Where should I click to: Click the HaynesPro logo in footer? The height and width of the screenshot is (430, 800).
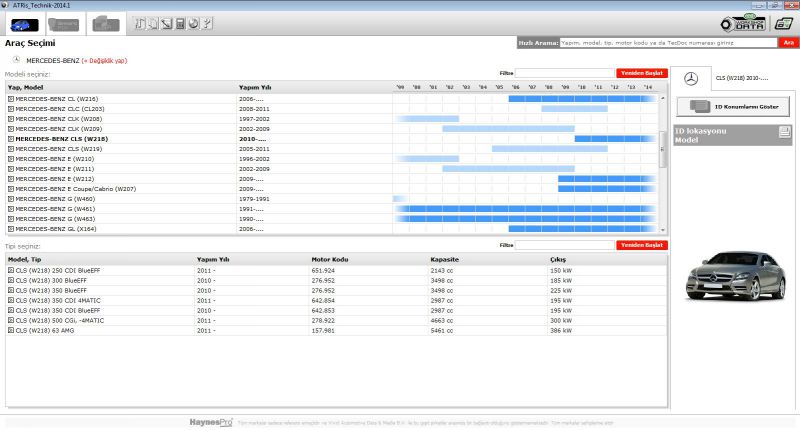click(211, 422)
